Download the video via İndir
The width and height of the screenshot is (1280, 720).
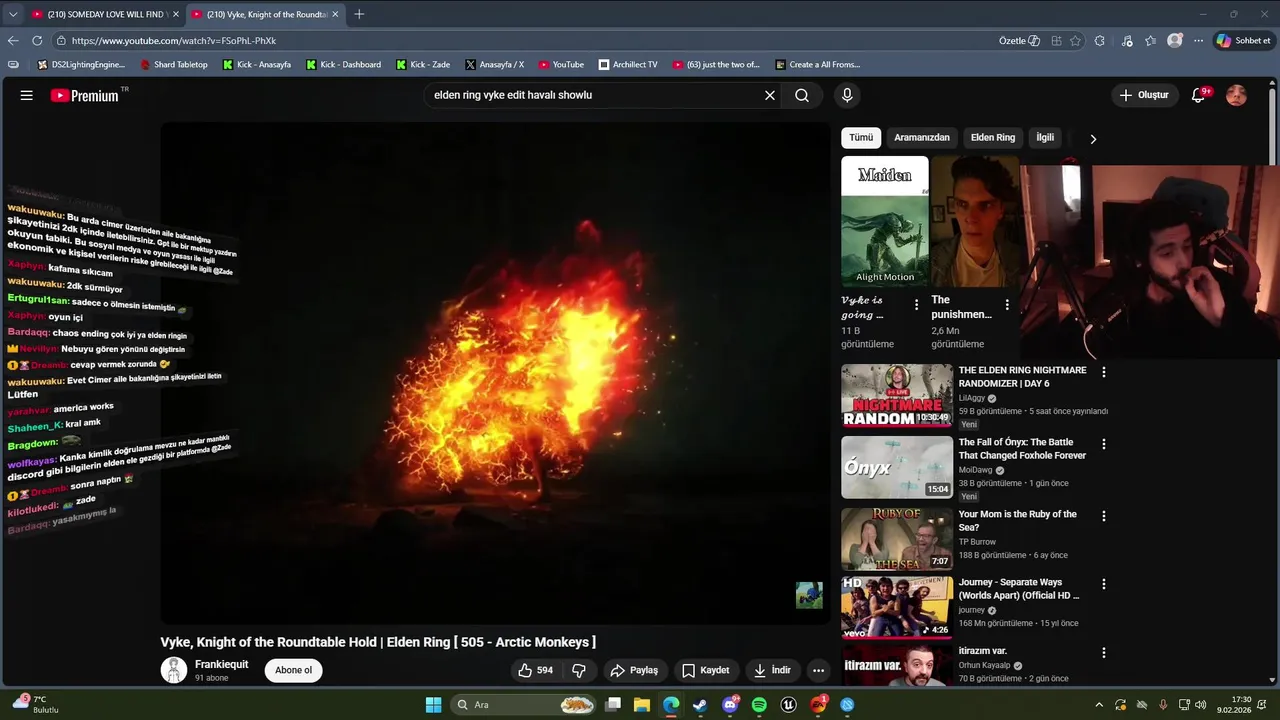[x=772, y=670]
